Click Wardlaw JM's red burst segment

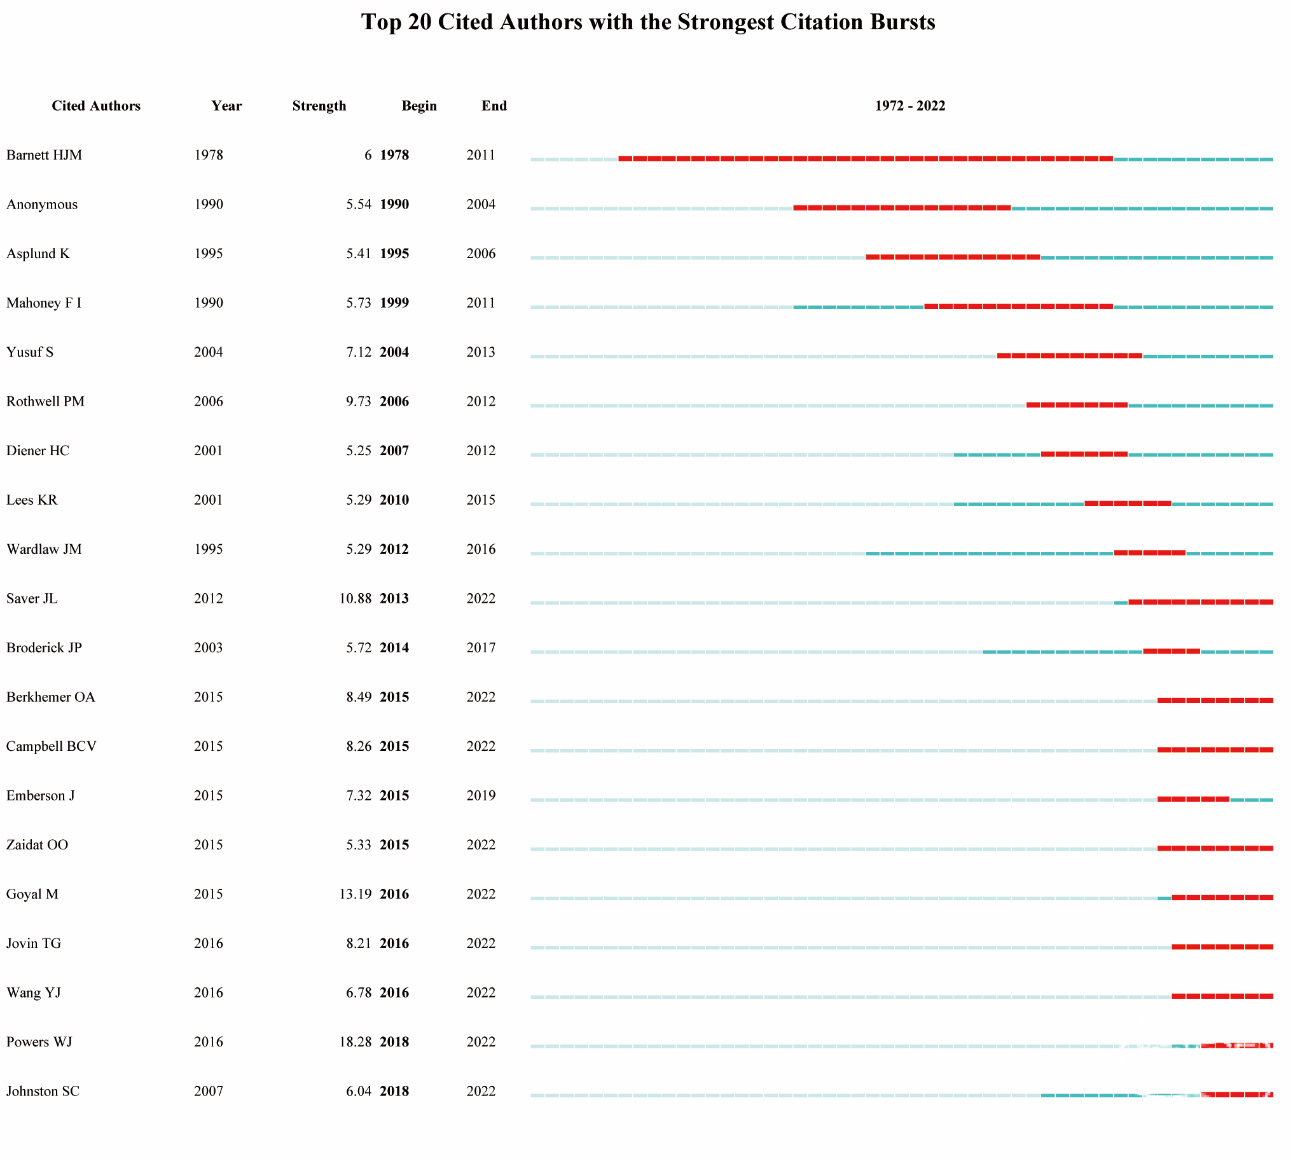pos(1150,553)
